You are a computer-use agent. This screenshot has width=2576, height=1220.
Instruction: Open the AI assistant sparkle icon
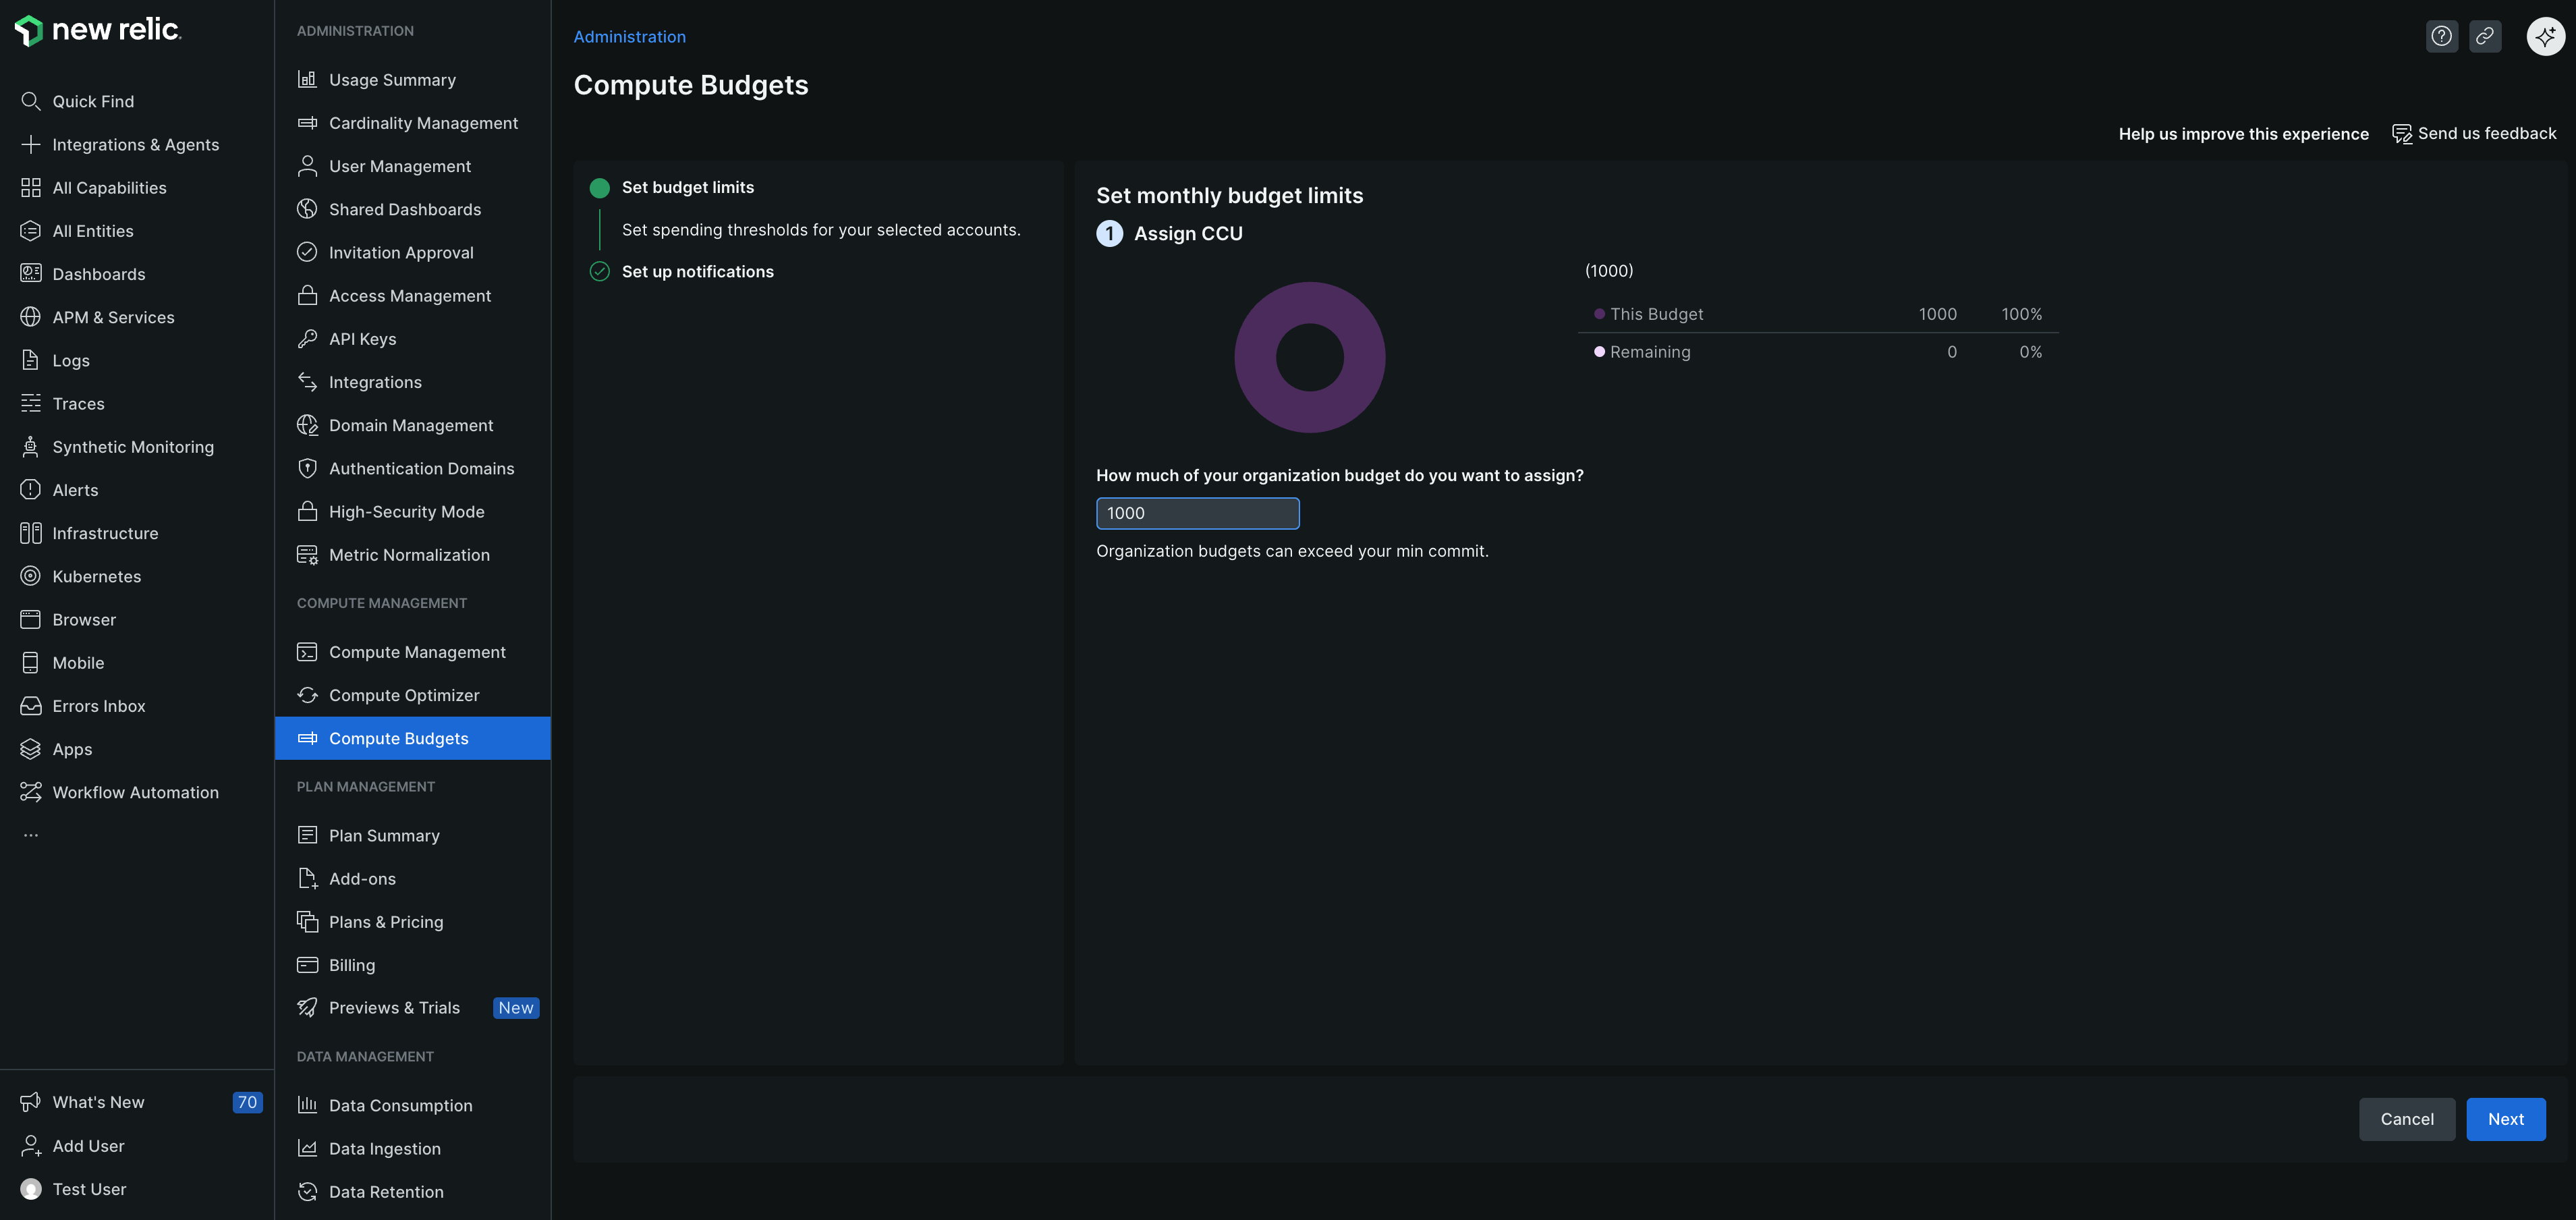click(2544, 37)
